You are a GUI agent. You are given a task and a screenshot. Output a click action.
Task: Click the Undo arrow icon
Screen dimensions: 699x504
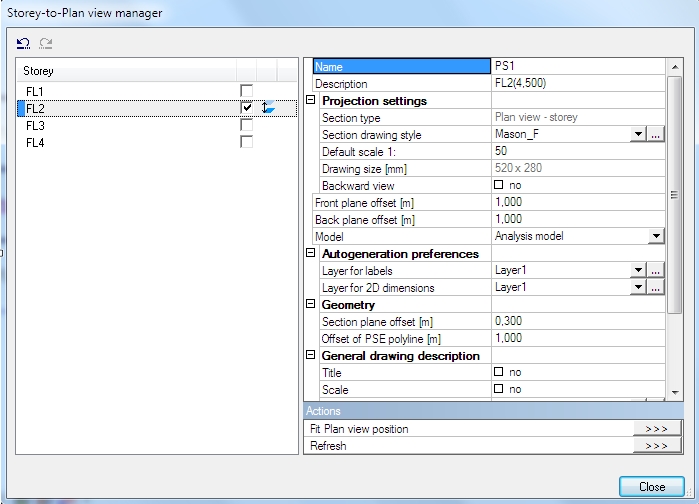(23, 43)
